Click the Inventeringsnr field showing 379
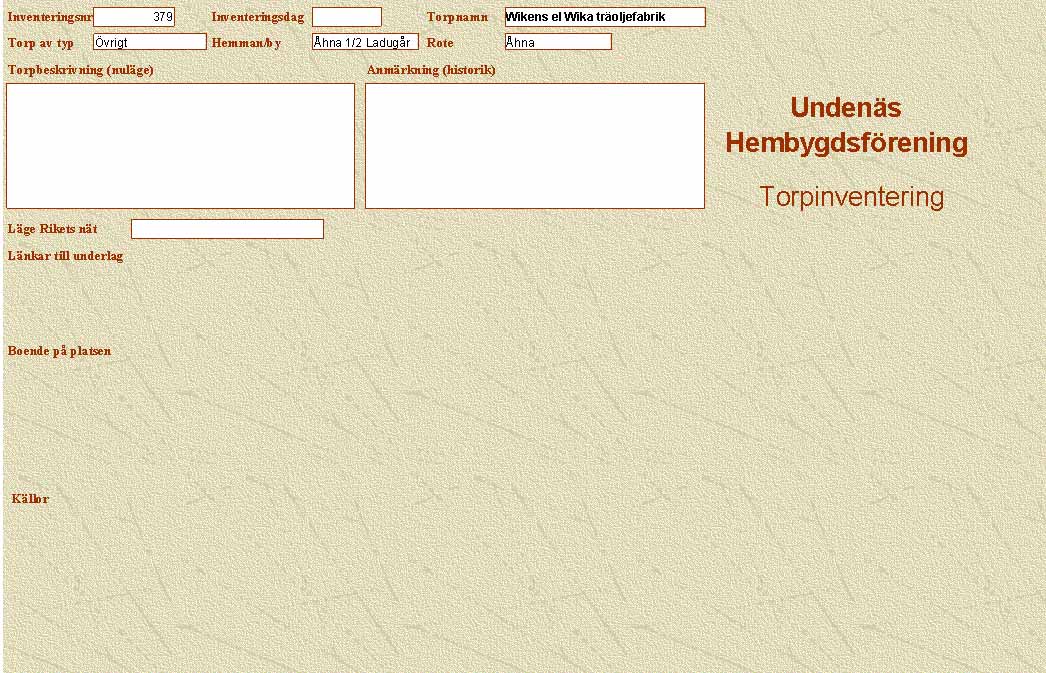This screenshot has height=673, width=1046. pos(133,17)
